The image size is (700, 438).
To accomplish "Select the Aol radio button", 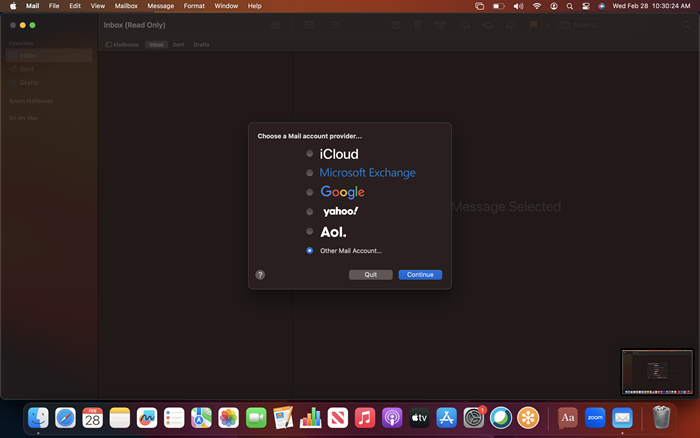I will tap(309, 231).
